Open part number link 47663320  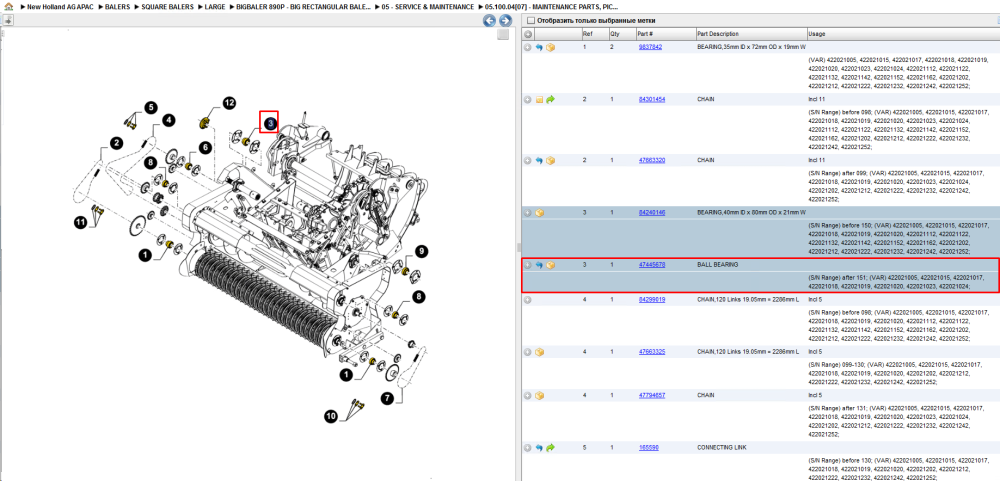(652, 160)
